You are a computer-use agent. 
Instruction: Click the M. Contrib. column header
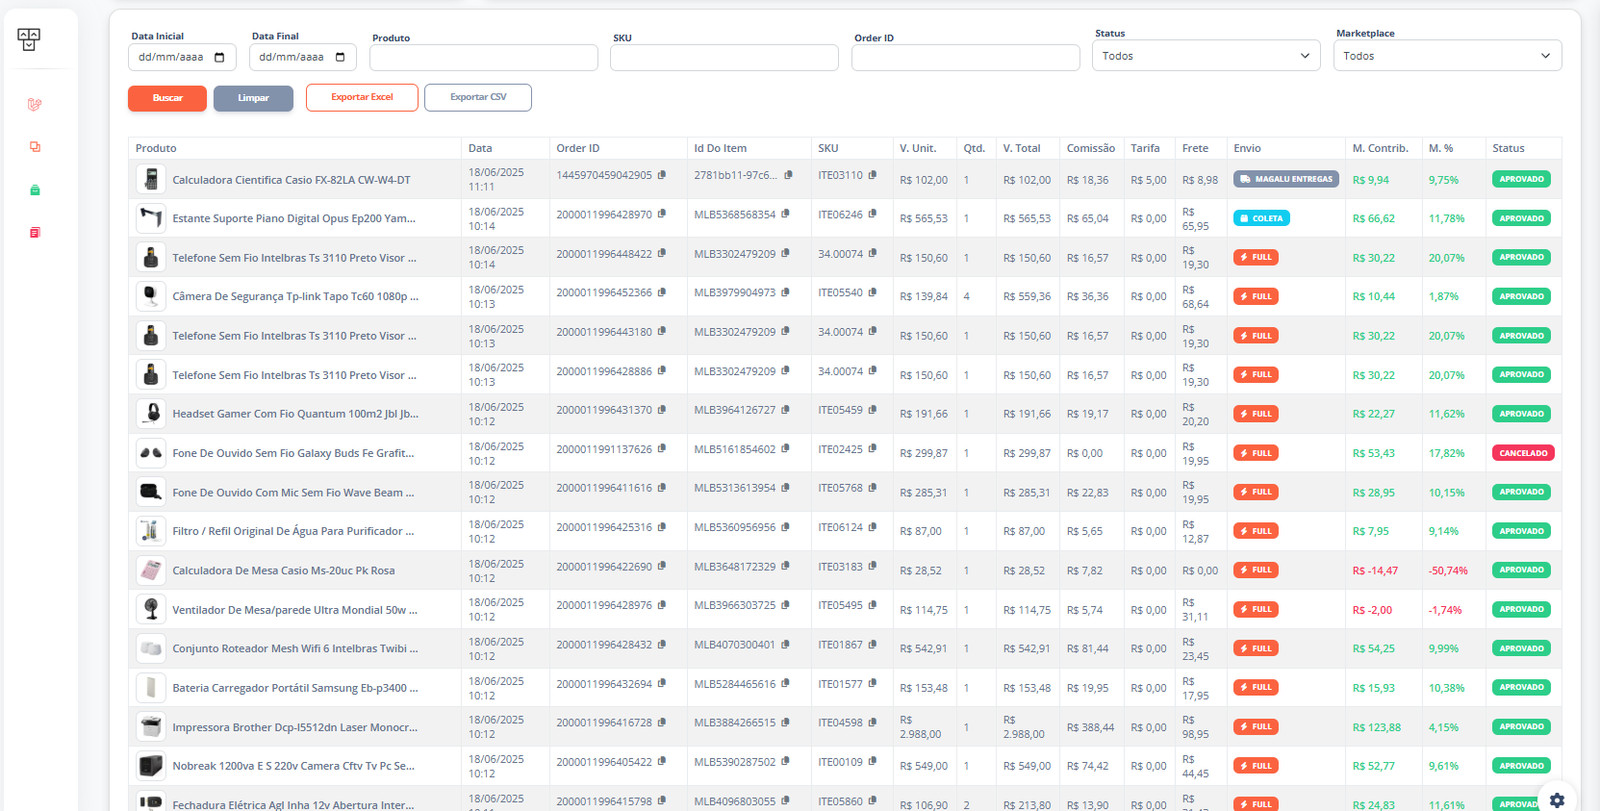click(x=1381, y=148)
